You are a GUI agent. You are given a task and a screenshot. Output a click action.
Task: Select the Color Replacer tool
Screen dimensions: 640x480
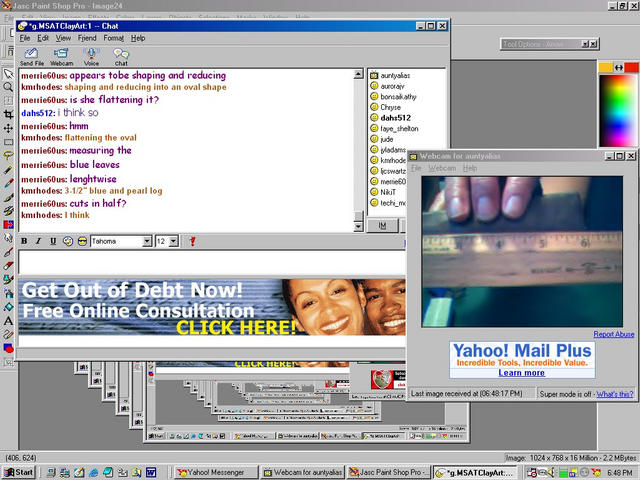tap(8, 224)
